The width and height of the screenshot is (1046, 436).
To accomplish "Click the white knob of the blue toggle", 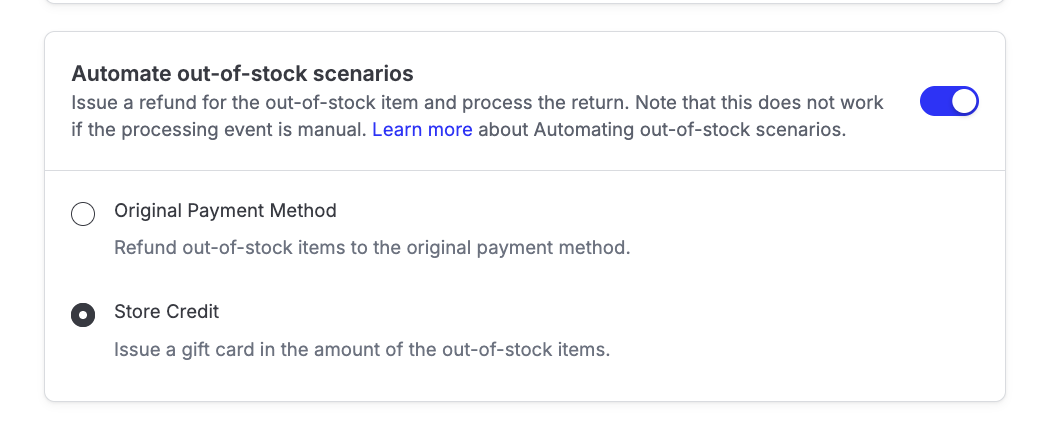I will [963, 102].
